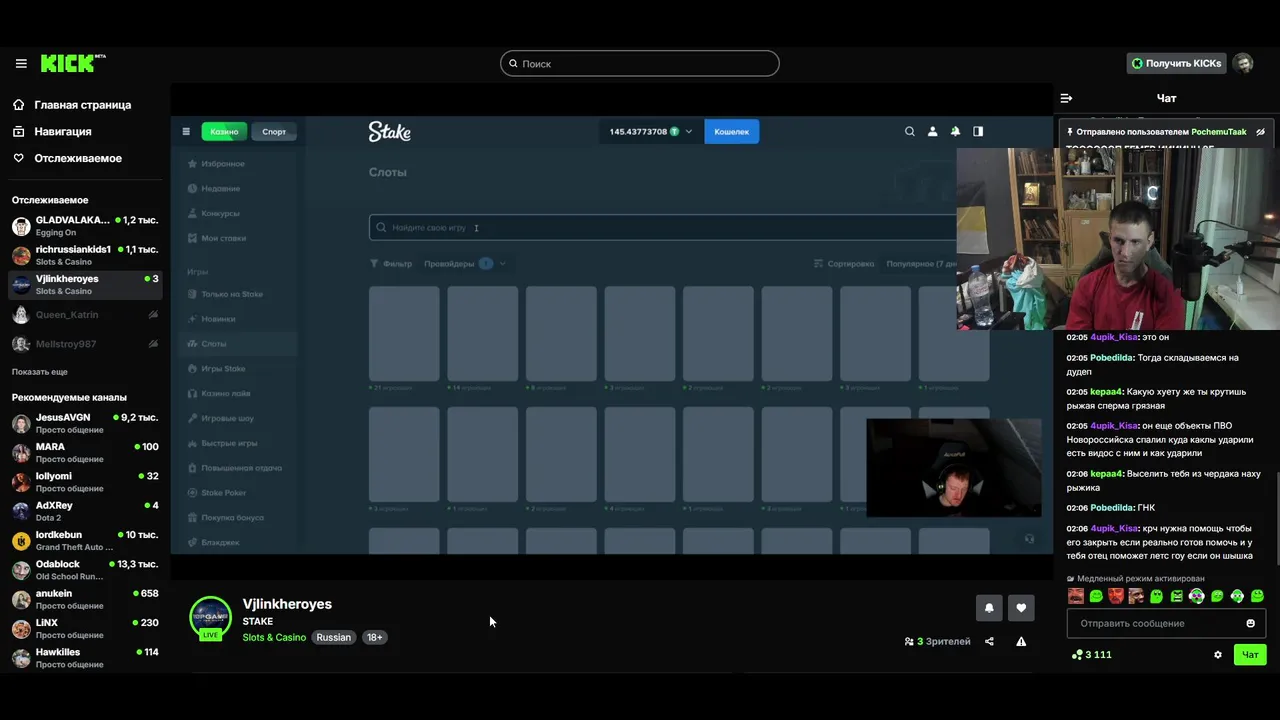Open recommended channel lollyomi
This screenshot has height=720, width=1280.
pyautogui.click(x=85, y=482)
